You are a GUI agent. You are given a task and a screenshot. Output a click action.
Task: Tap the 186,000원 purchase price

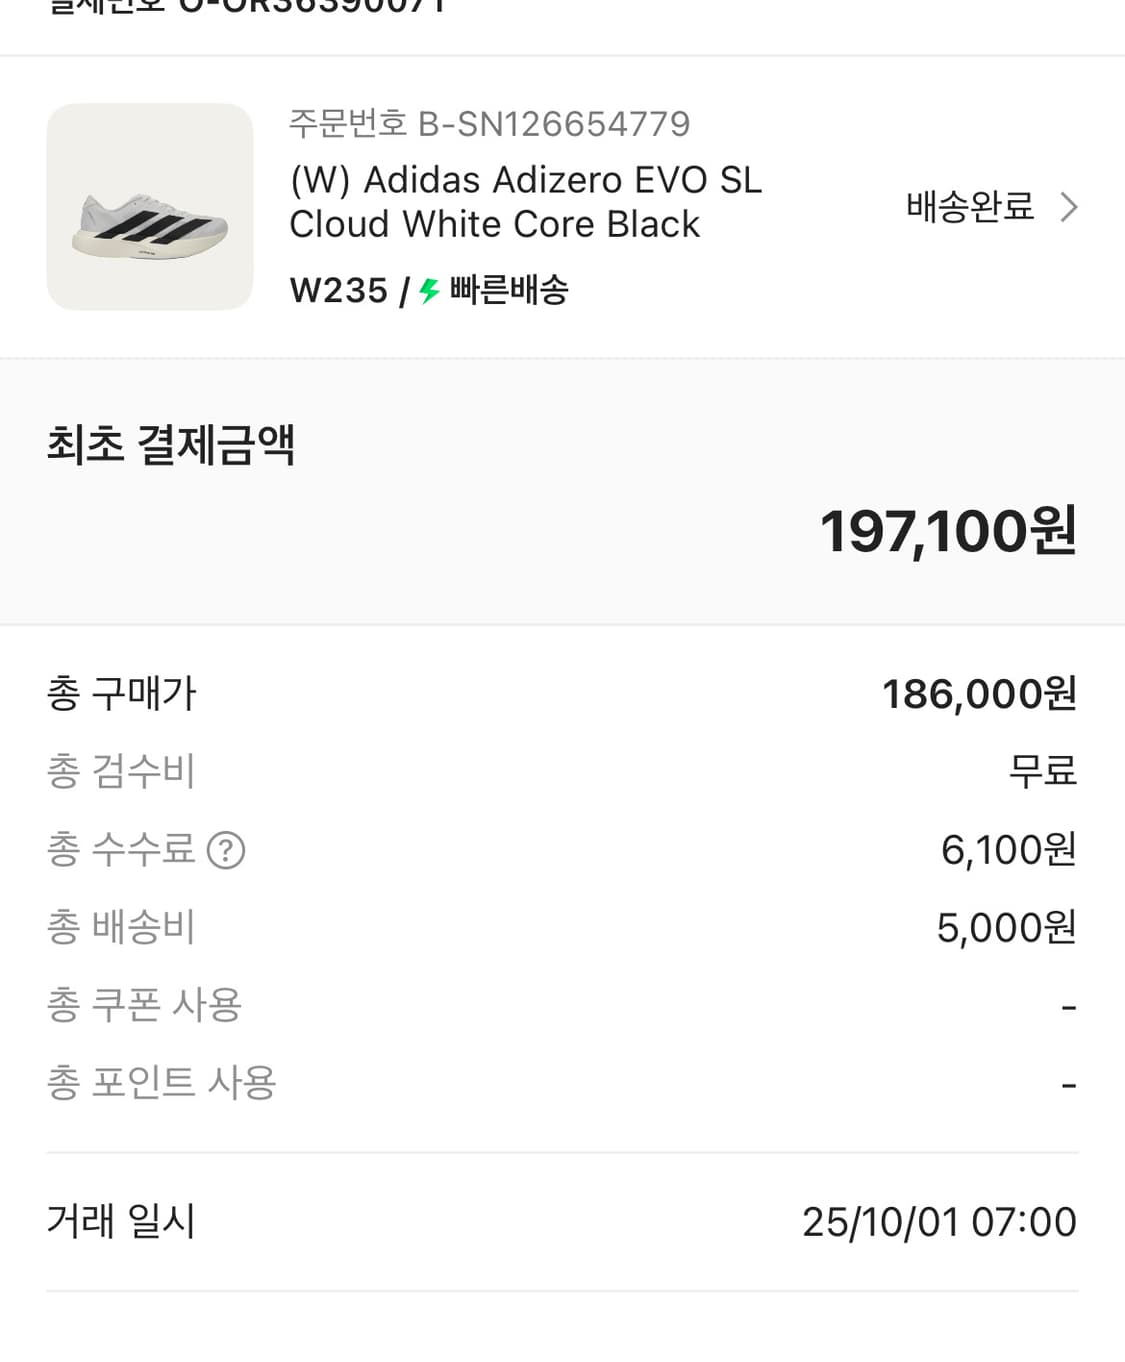978,694
